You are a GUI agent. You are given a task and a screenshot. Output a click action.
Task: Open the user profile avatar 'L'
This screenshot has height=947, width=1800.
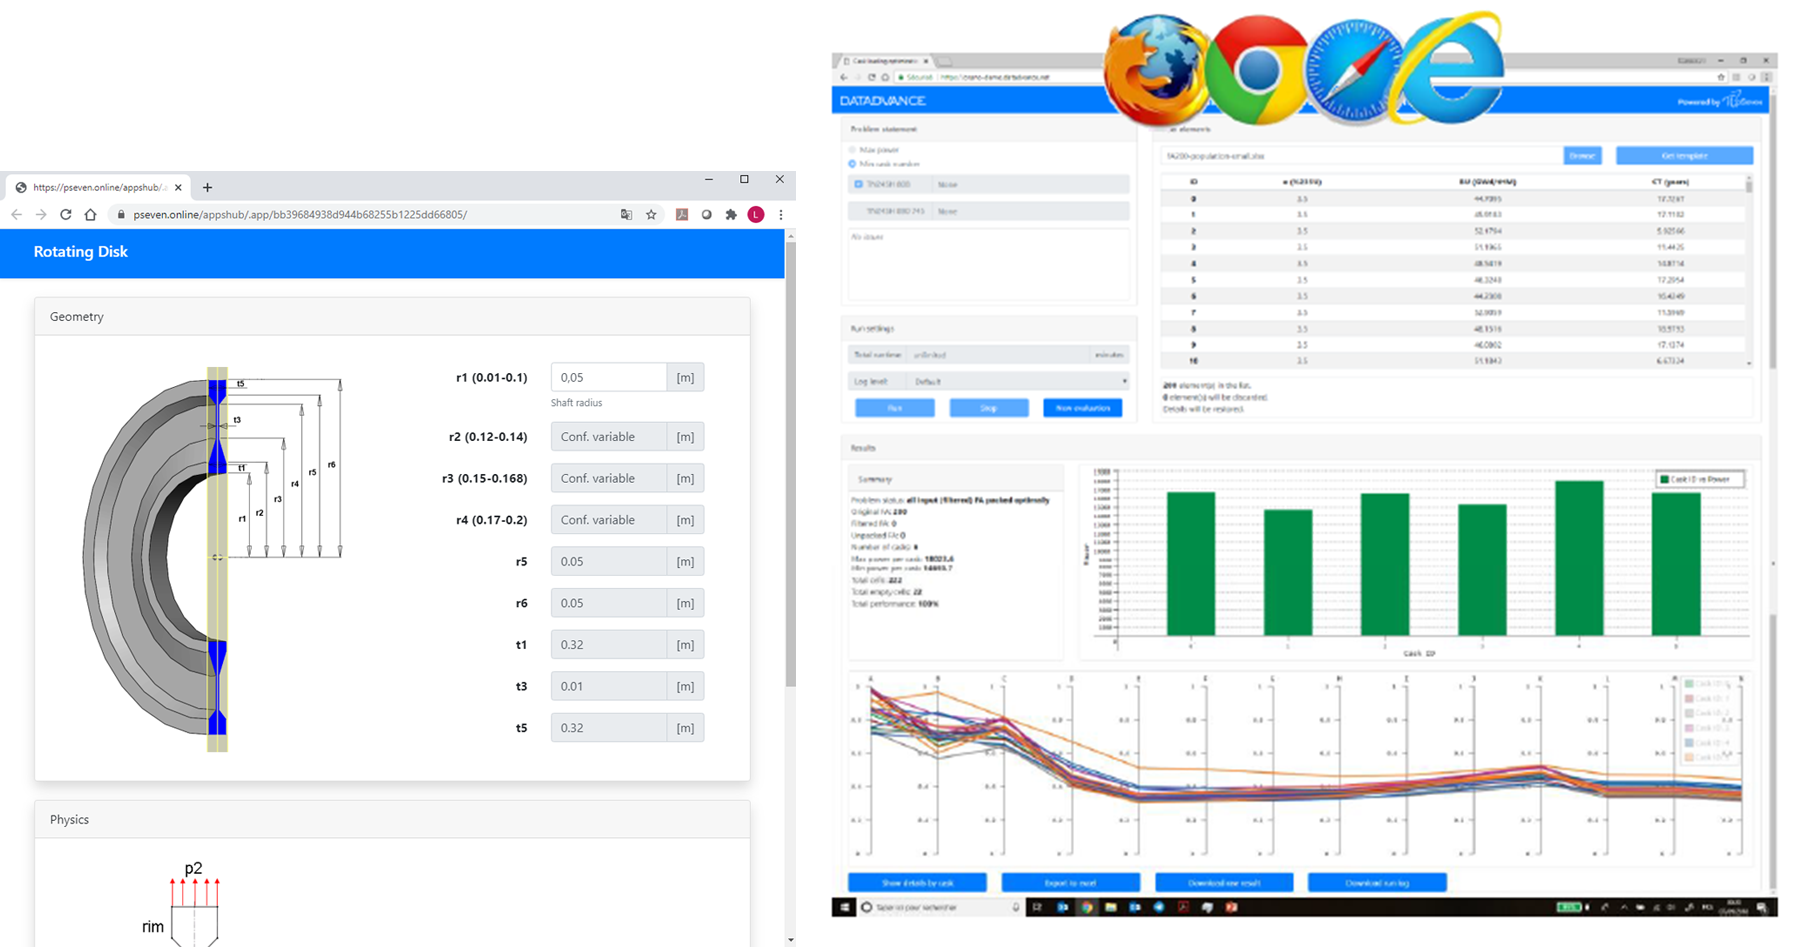click(x=756, y=215)
